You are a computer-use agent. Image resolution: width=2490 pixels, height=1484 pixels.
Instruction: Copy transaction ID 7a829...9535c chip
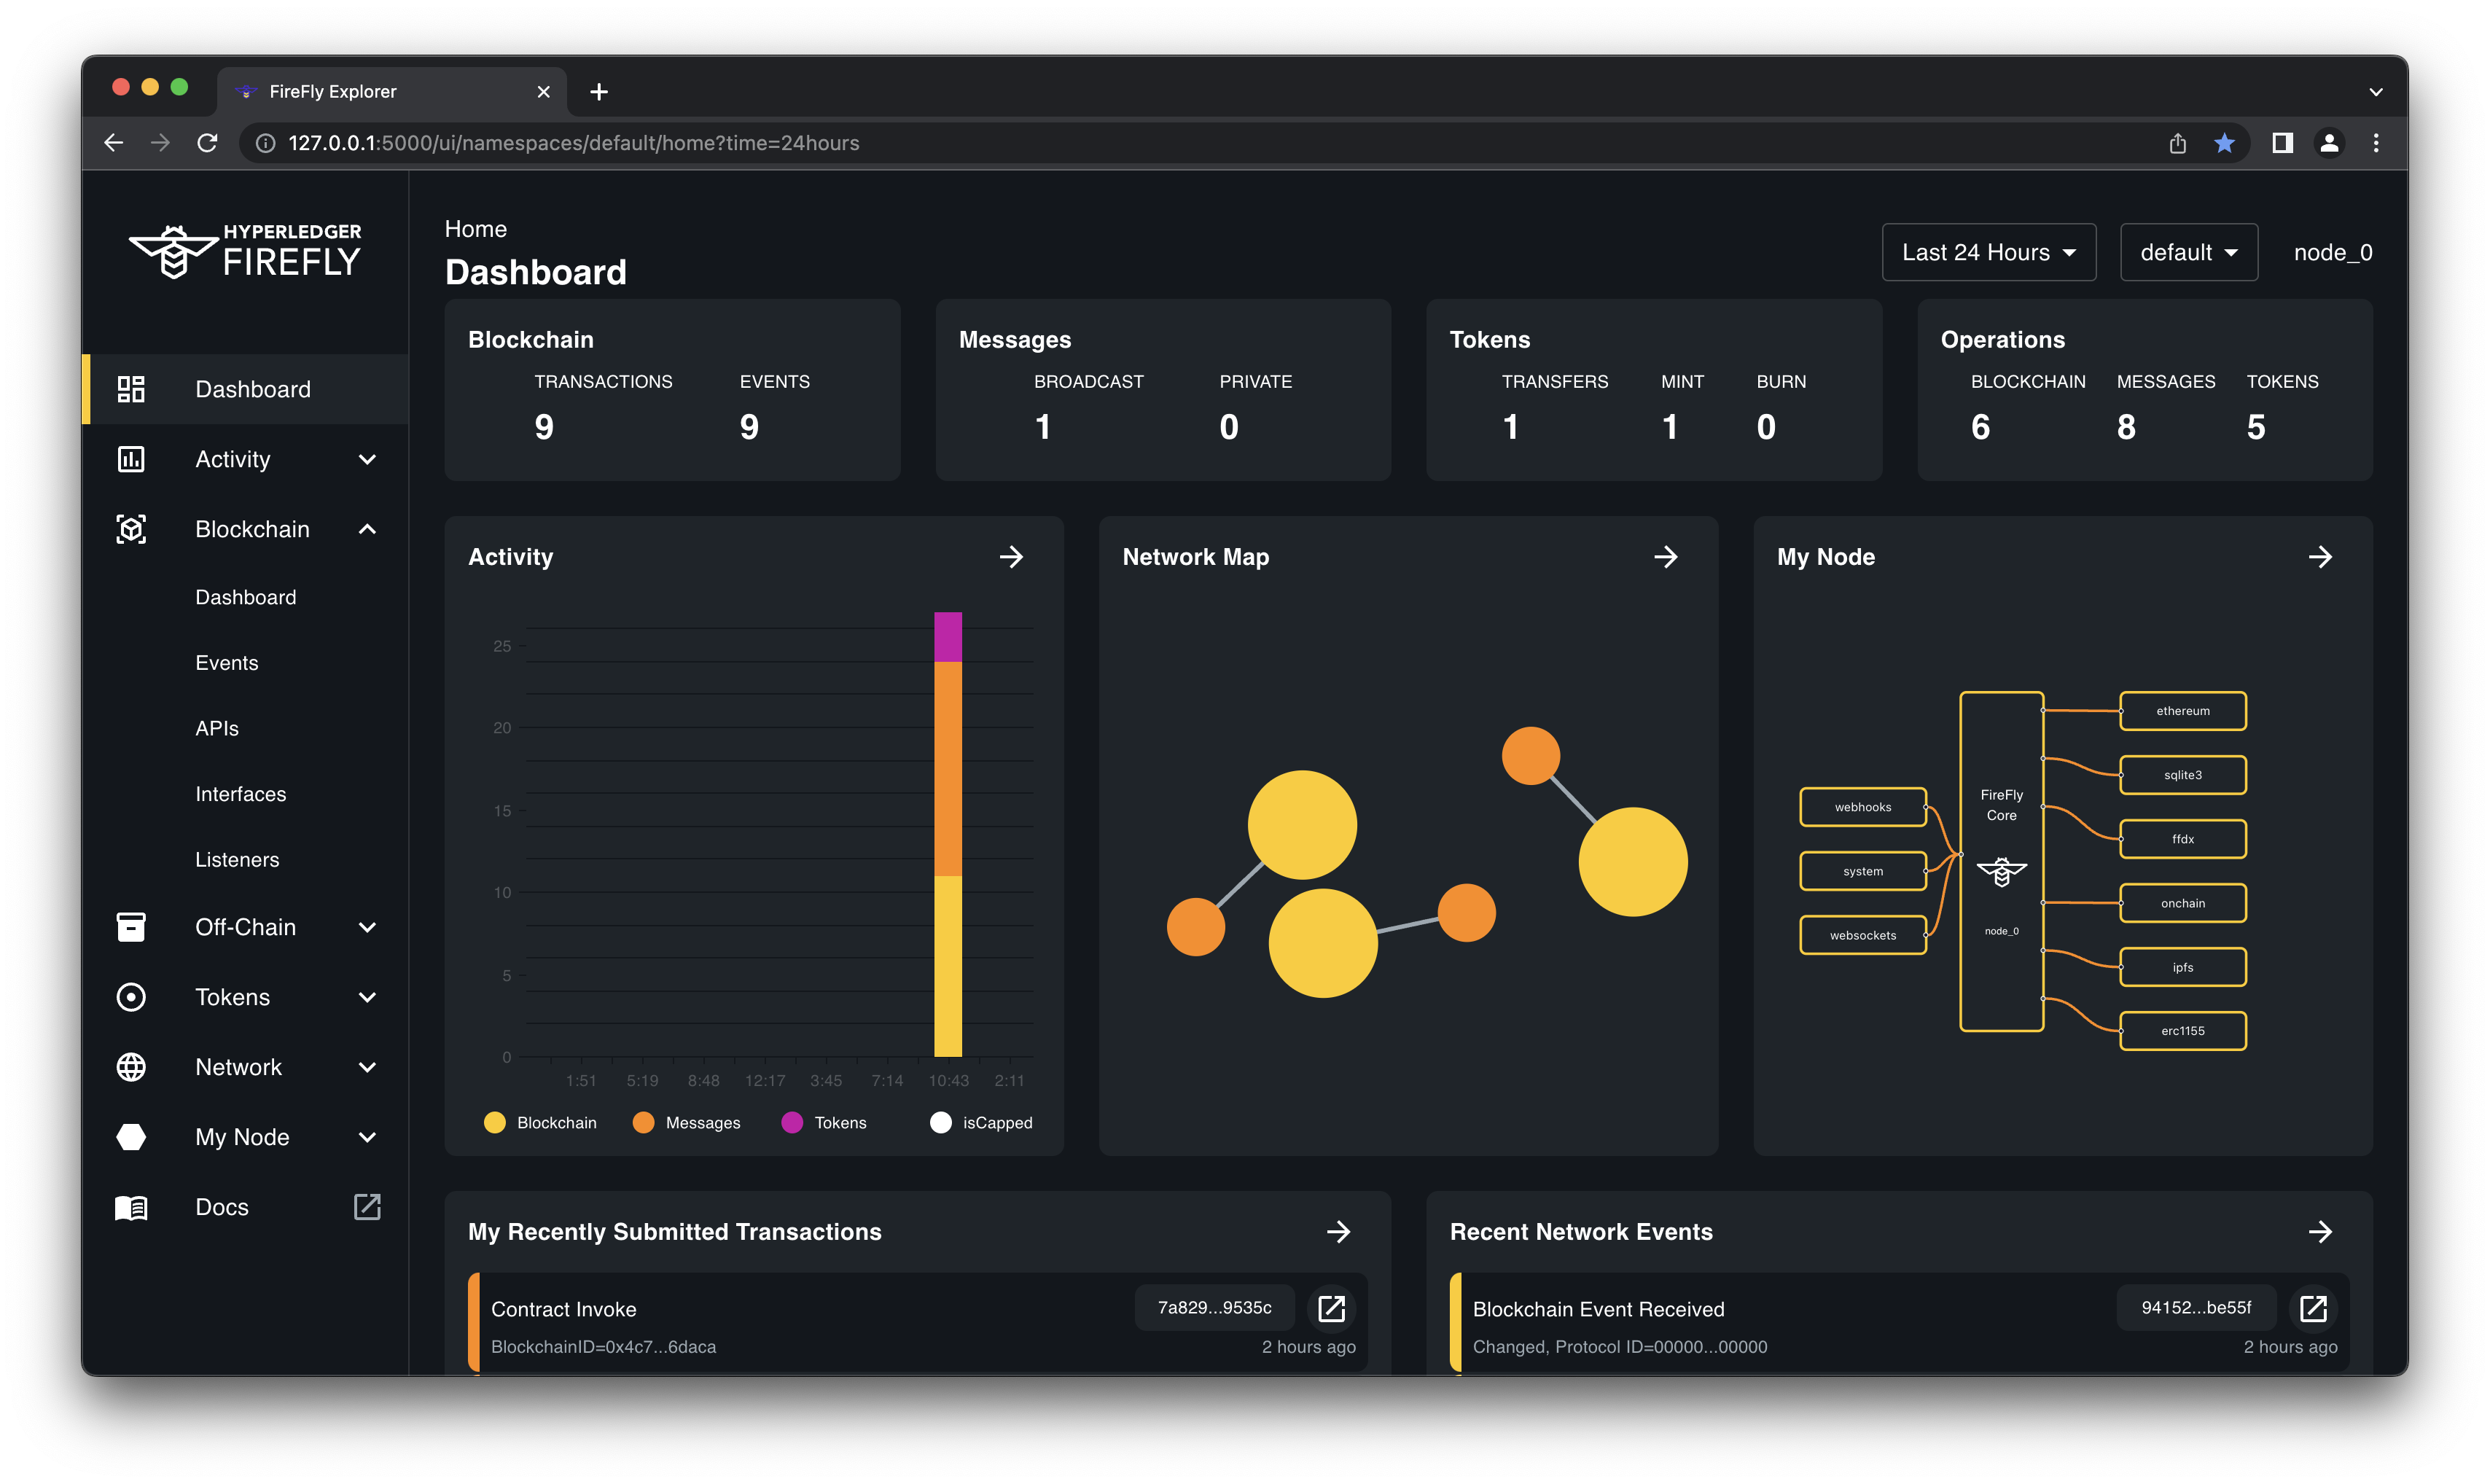pos(1214,1308)
